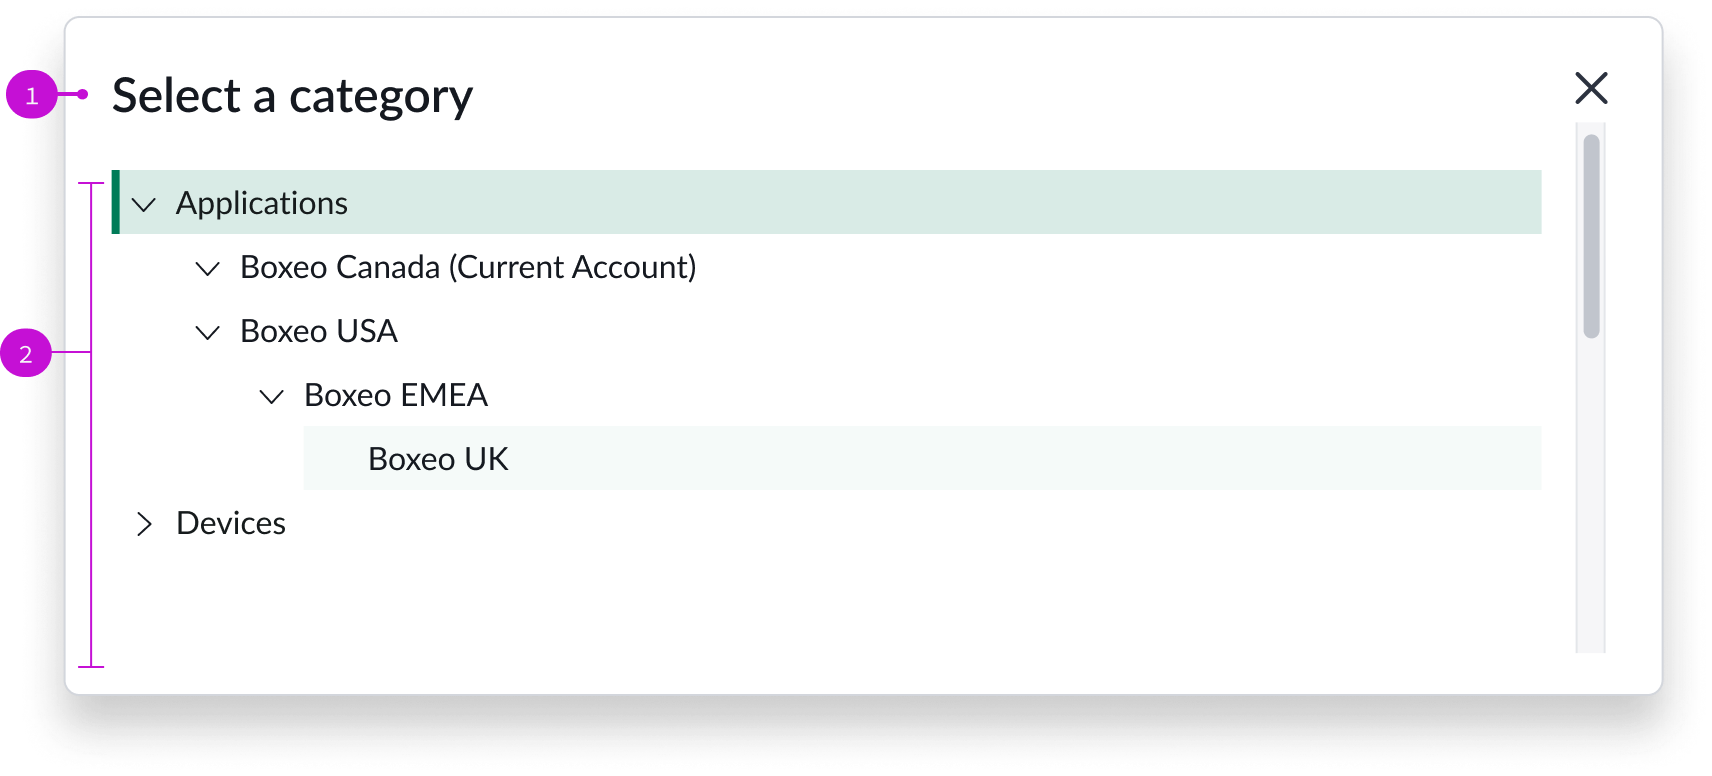Select the Applications tree item
Viewport: 1712px width, 776px height.
pos(262,203)
